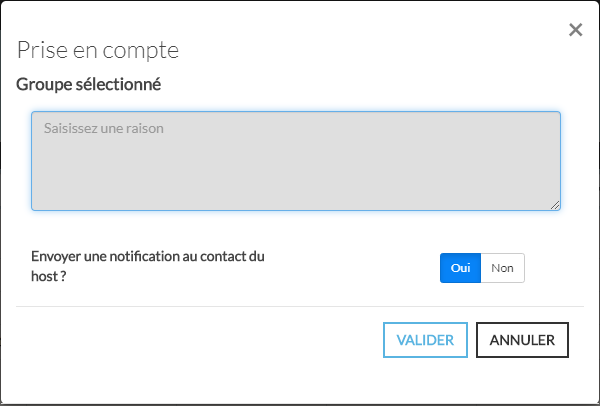Focus the Saisissez une raison text area
600x406 pixels.
pyautogui.click(x=295, y=161)
